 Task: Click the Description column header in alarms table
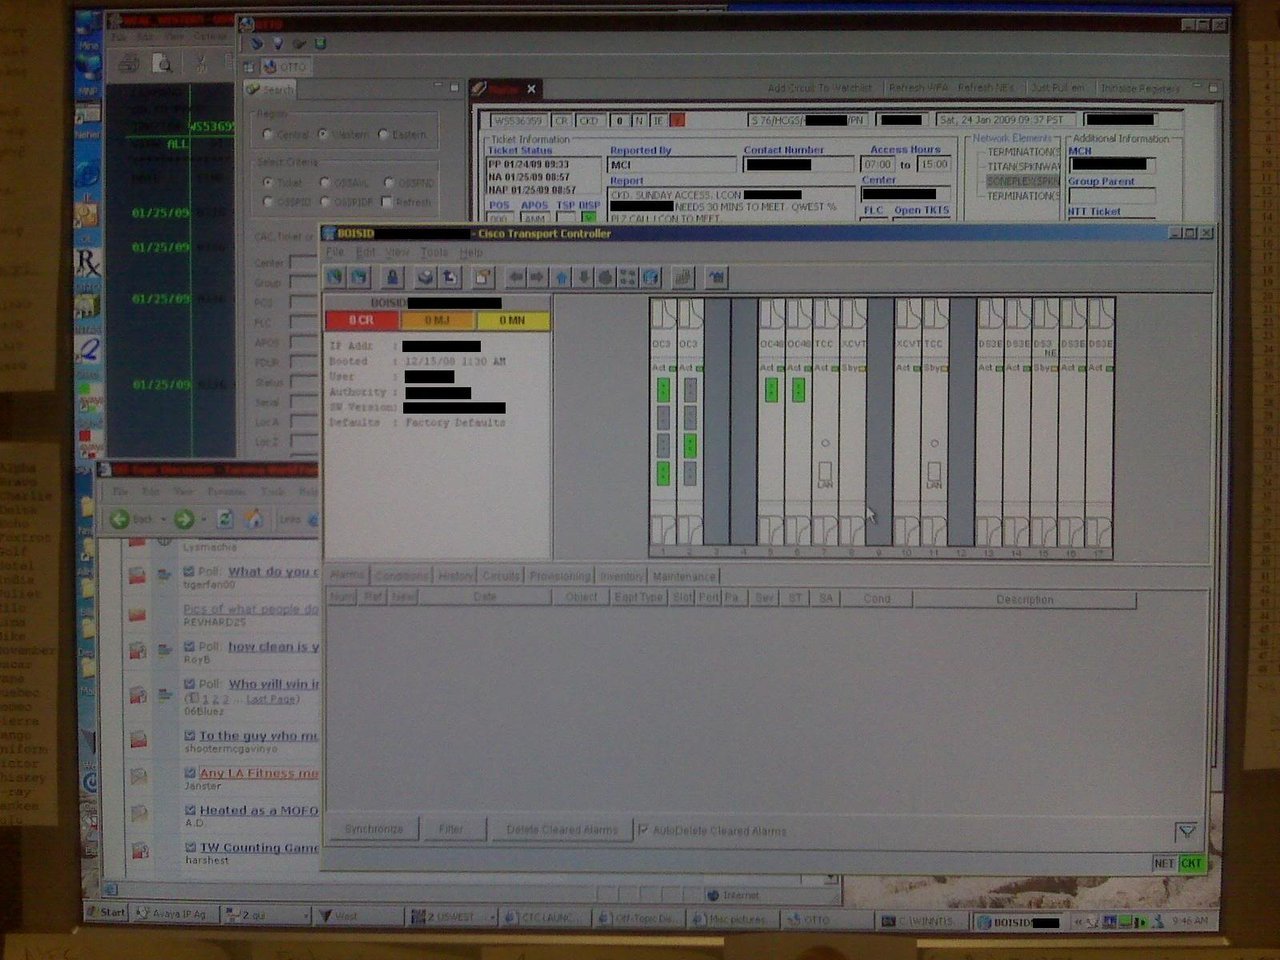1024,599
